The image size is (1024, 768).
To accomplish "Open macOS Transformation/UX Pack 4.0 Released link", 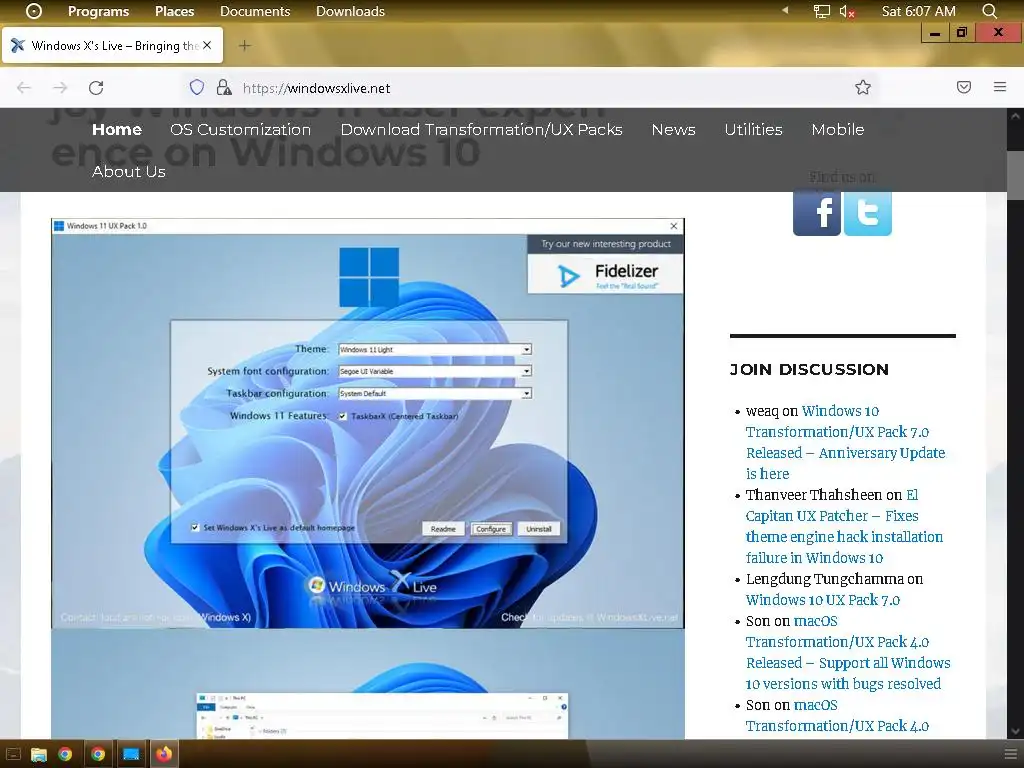I will [x=848, y=652].
